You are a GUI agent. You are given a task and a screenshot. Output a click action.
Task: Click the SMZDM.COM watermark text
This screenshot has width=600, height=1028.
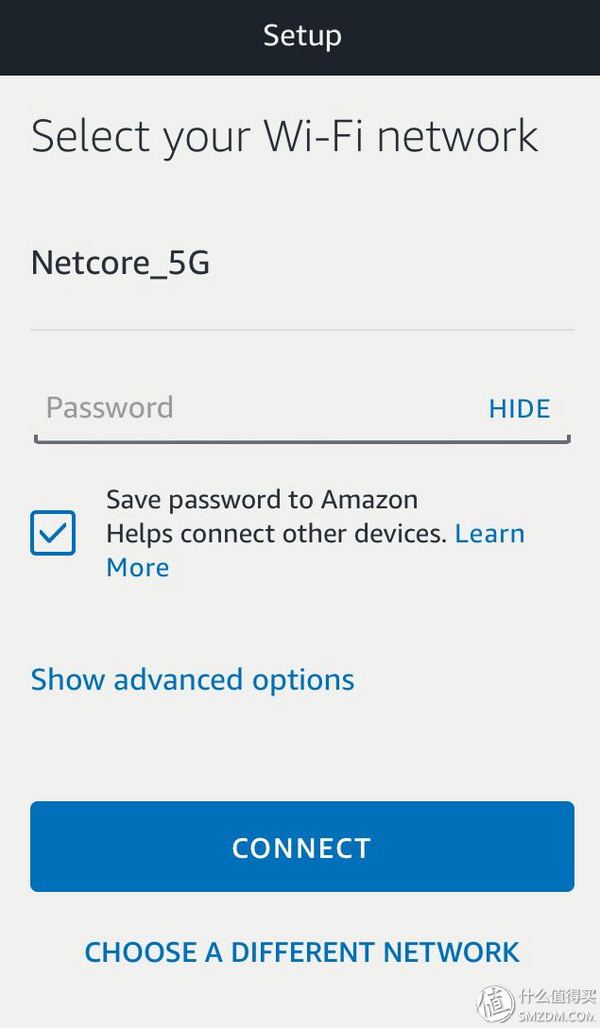click(x=557, y=1016)
